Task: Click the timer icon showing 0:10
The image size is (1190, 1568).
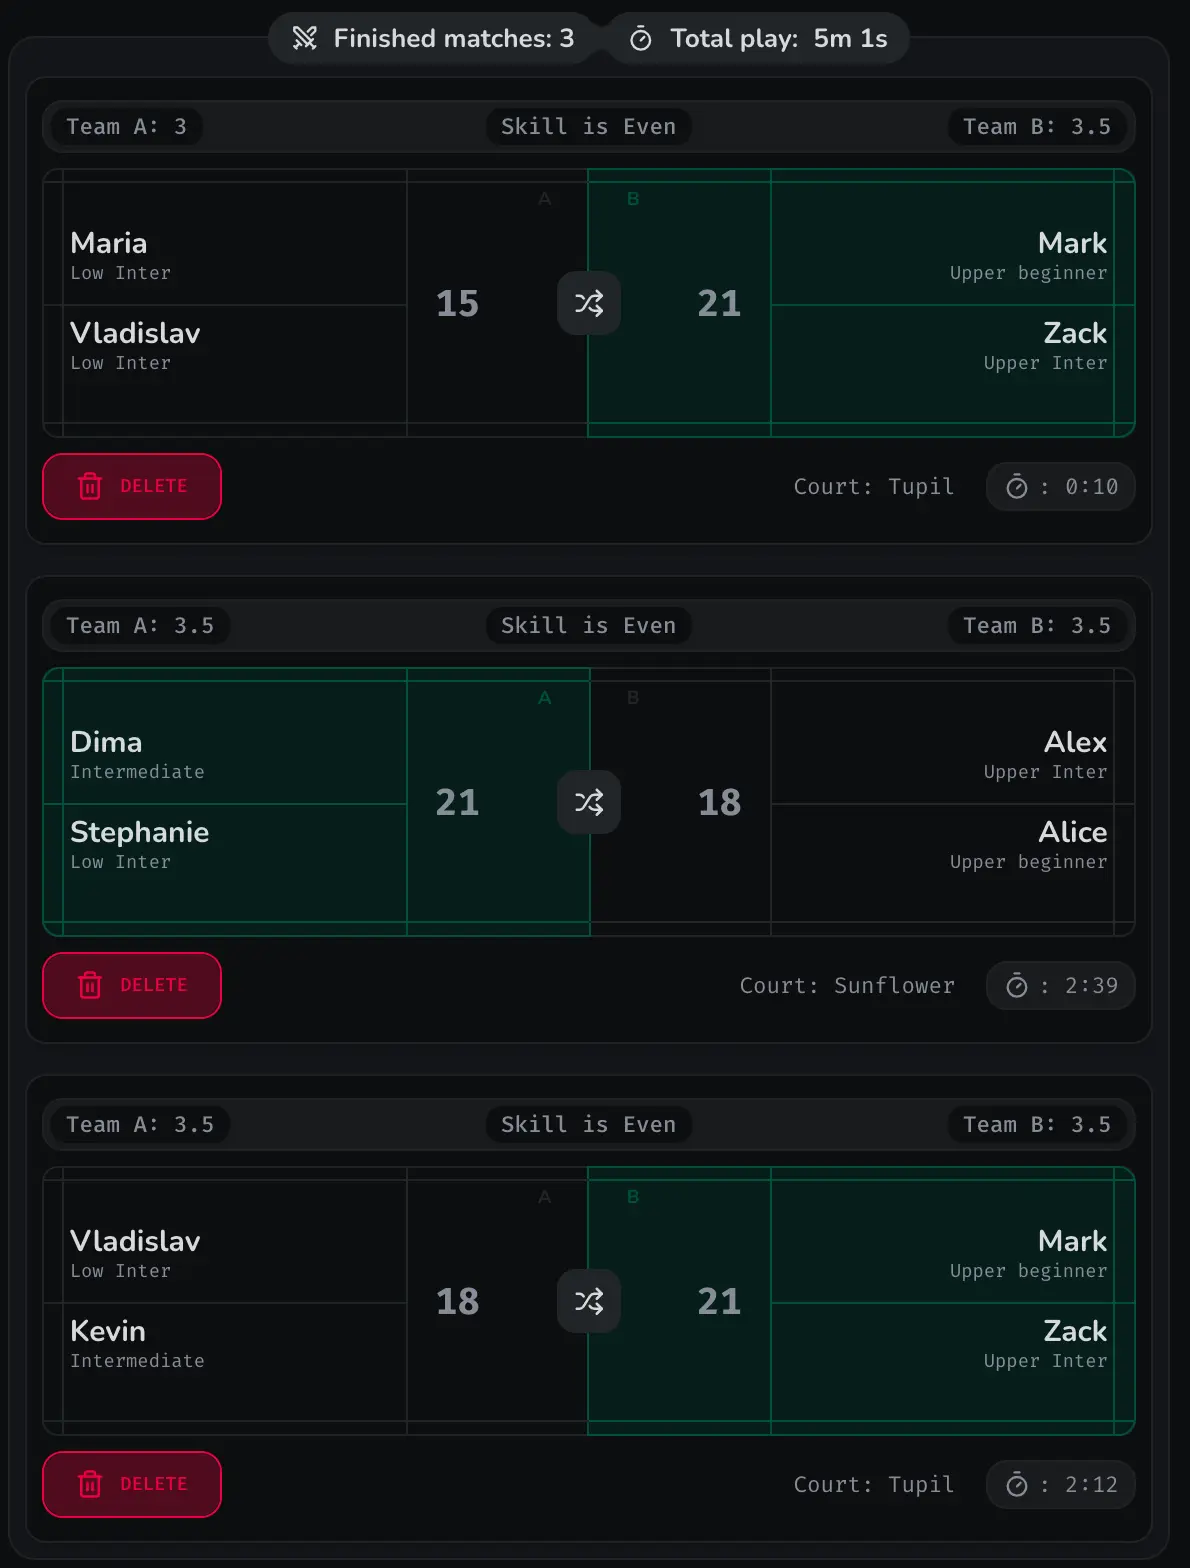Action: coord(1018,487)
